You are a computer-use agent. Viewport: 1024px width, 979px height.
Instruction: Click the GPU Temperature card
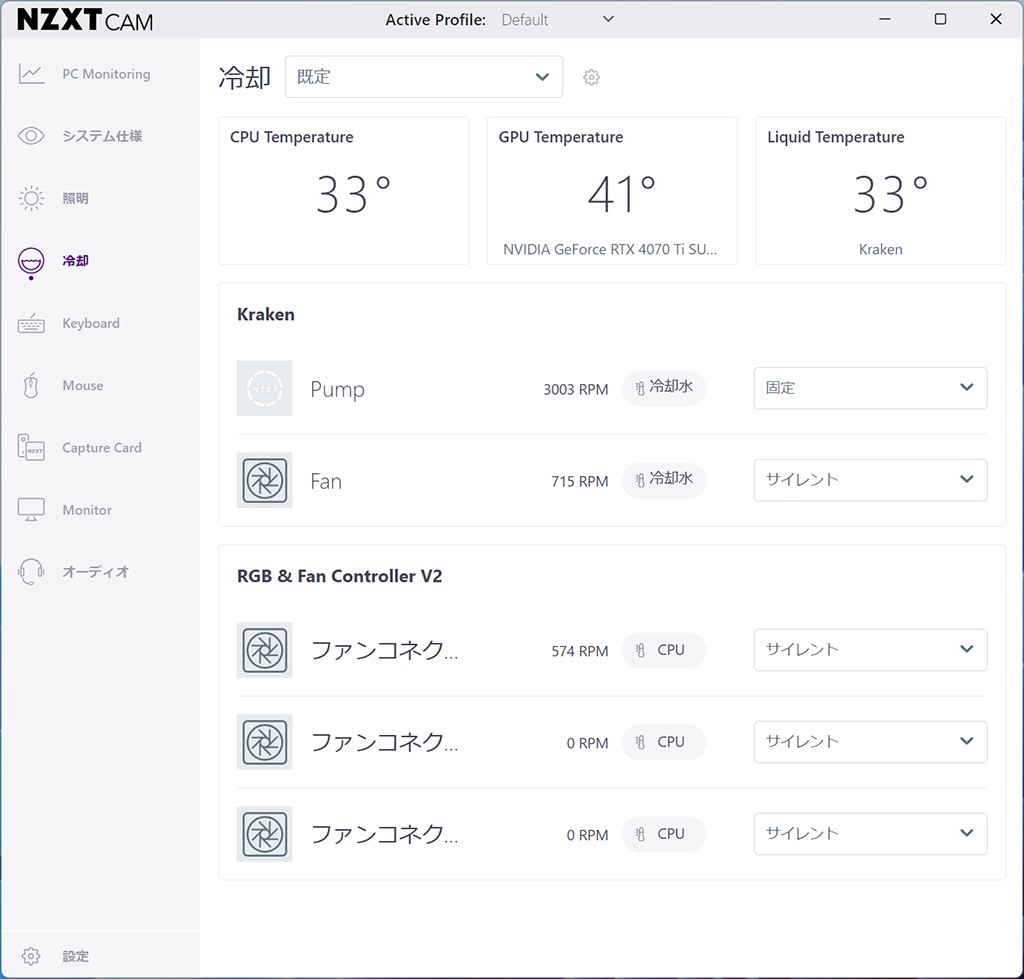612,191
